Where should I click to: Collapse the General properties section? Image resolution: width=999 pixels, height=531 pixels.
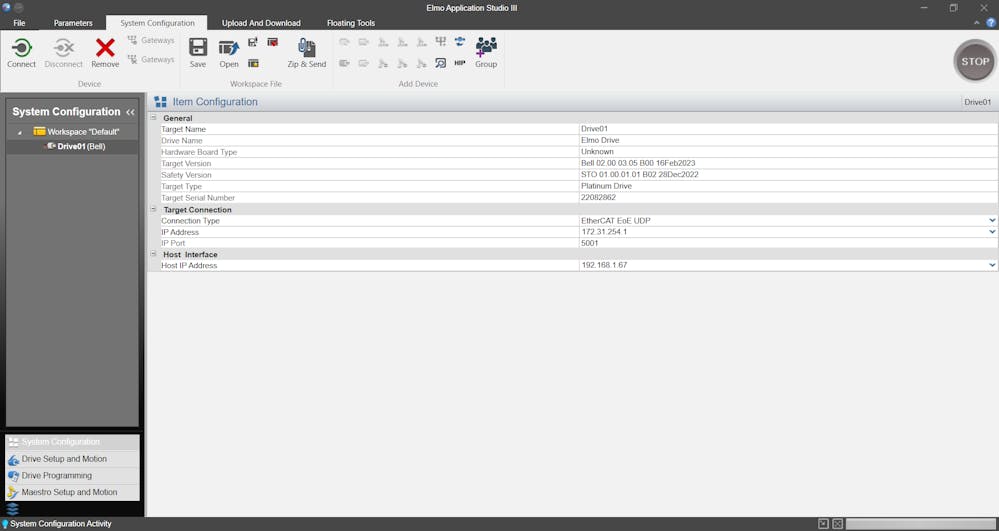tap(154, 118)
